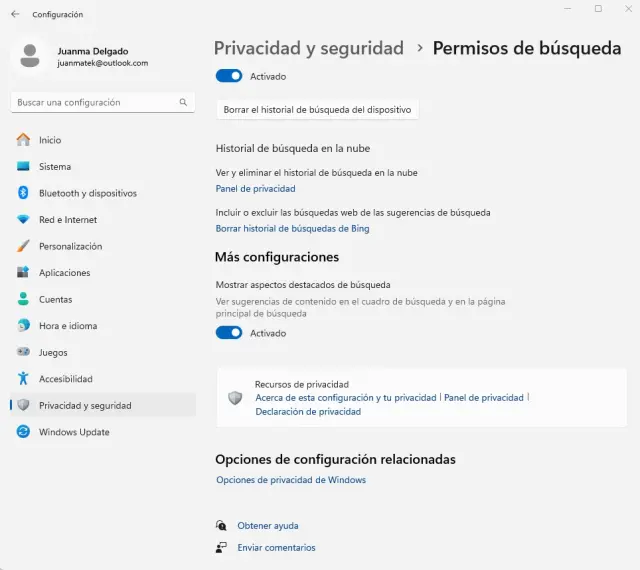The width and height of the screenshot is (640, 570).
Task: Open Borrar historial de búsquedas de Bing link
Action: click(x=293, y=229)
